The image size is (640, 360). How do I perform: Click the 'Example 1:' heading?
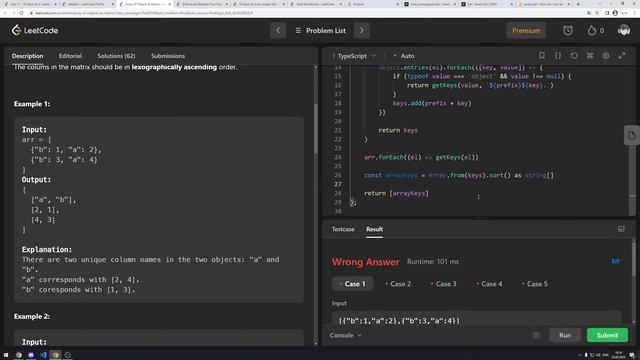(x=32, y=104)
